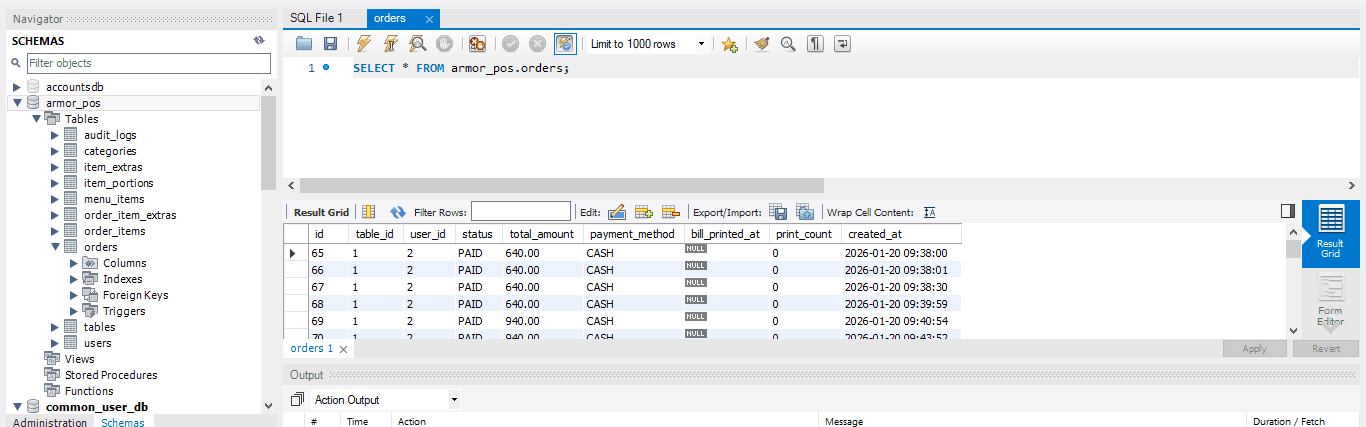Sort by the total_amount column header

pos(541,234)
